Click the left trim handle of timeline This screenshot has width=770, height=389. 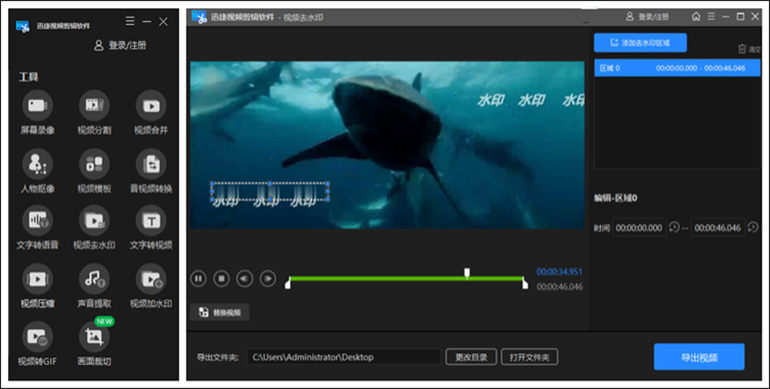pos(288,283)
